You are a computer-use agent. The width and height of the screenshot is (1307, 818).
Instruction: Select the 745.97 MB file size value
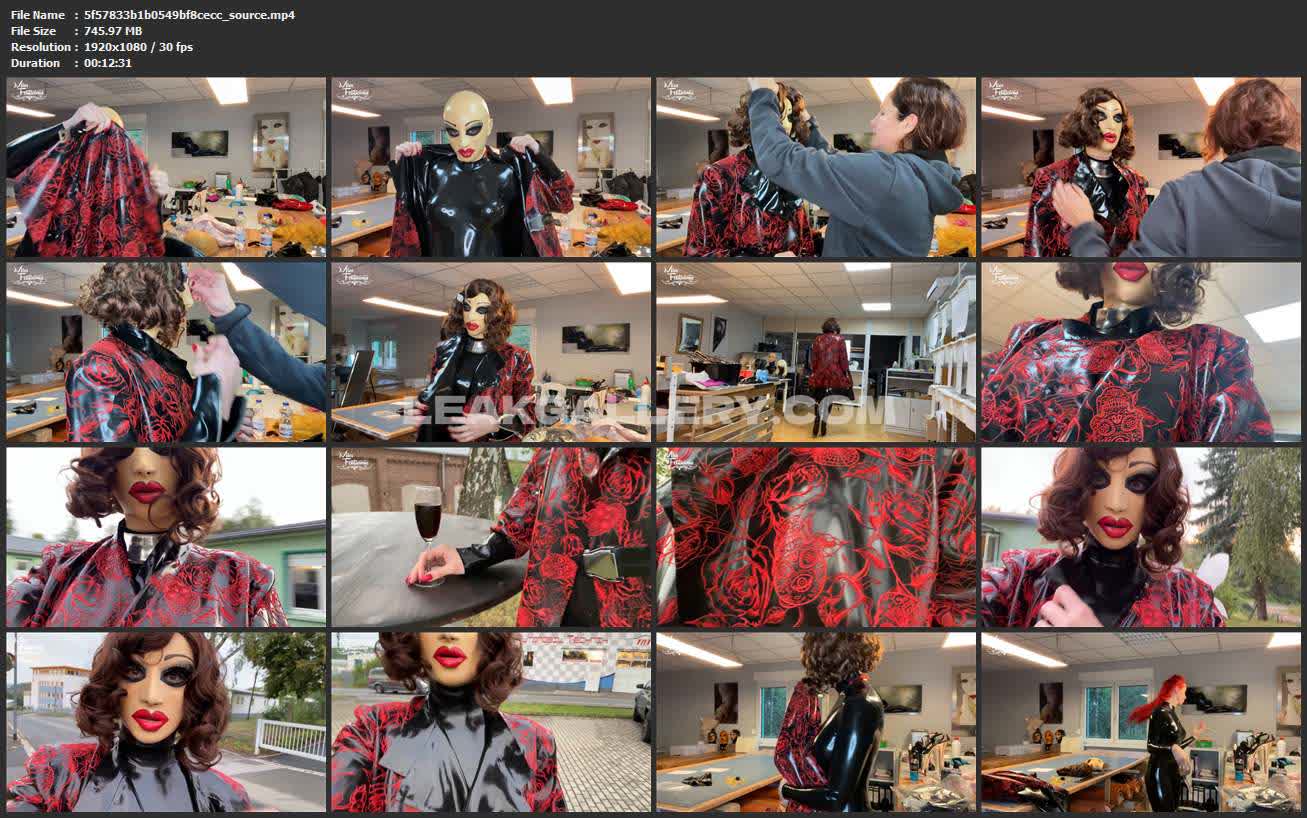pos(113,31)
